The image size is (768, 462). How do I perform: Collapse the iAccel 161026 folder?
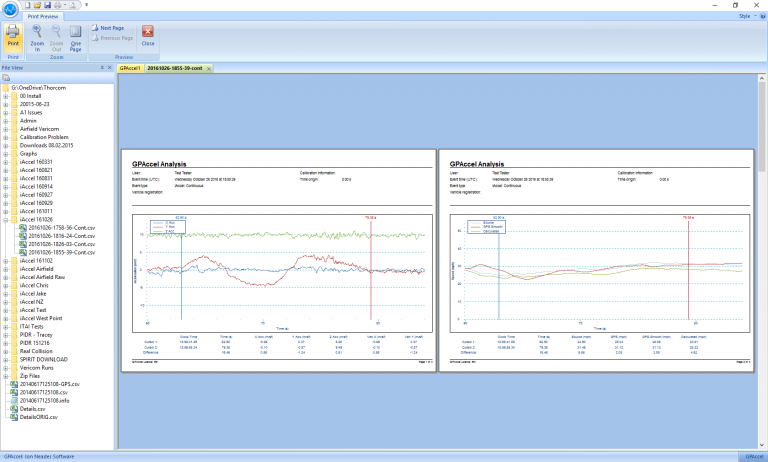pos(6,219)
